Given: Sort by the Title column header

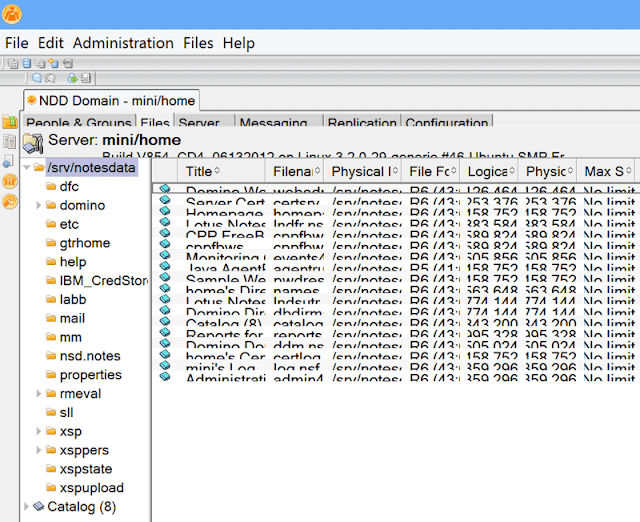Looking at the screenshot, I should pos(221,171).
